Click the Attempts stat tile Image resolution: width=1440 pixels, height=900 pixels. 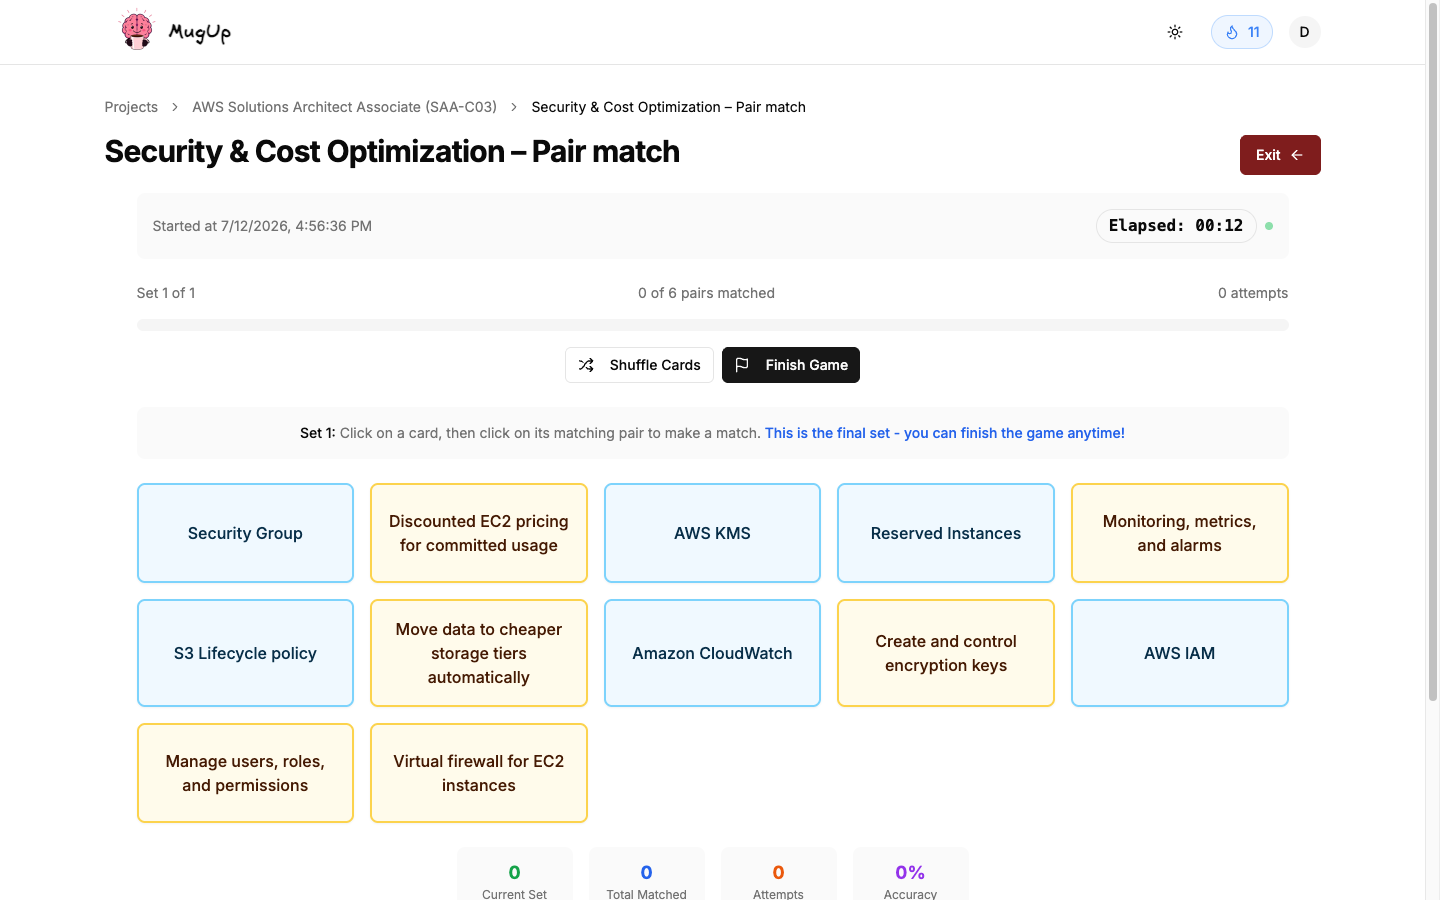pyautogui.click(x=778, y=876)
